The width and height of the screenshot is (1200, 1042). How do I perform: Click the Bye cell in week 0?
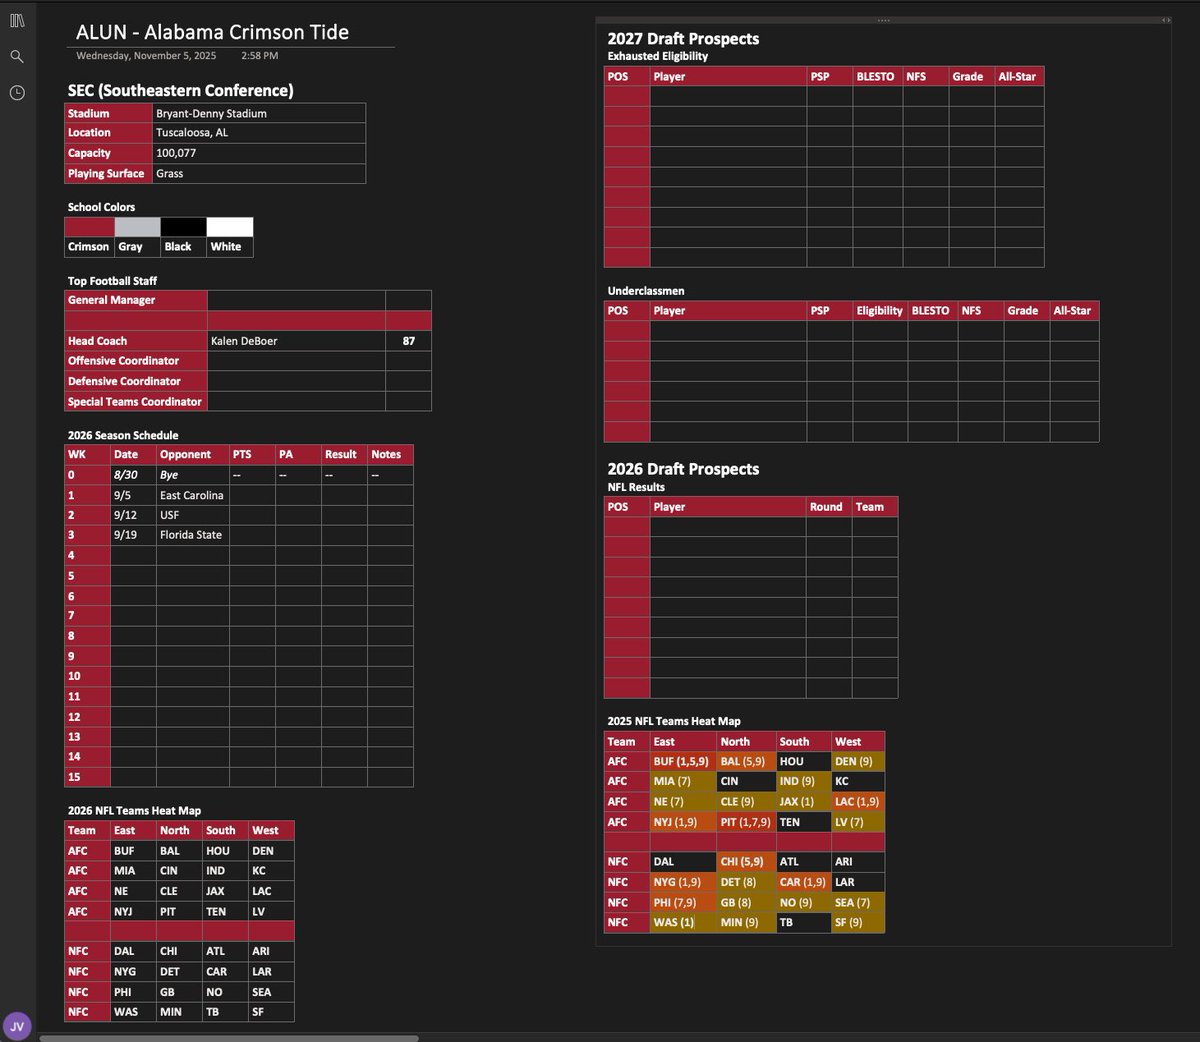(192, 475)
